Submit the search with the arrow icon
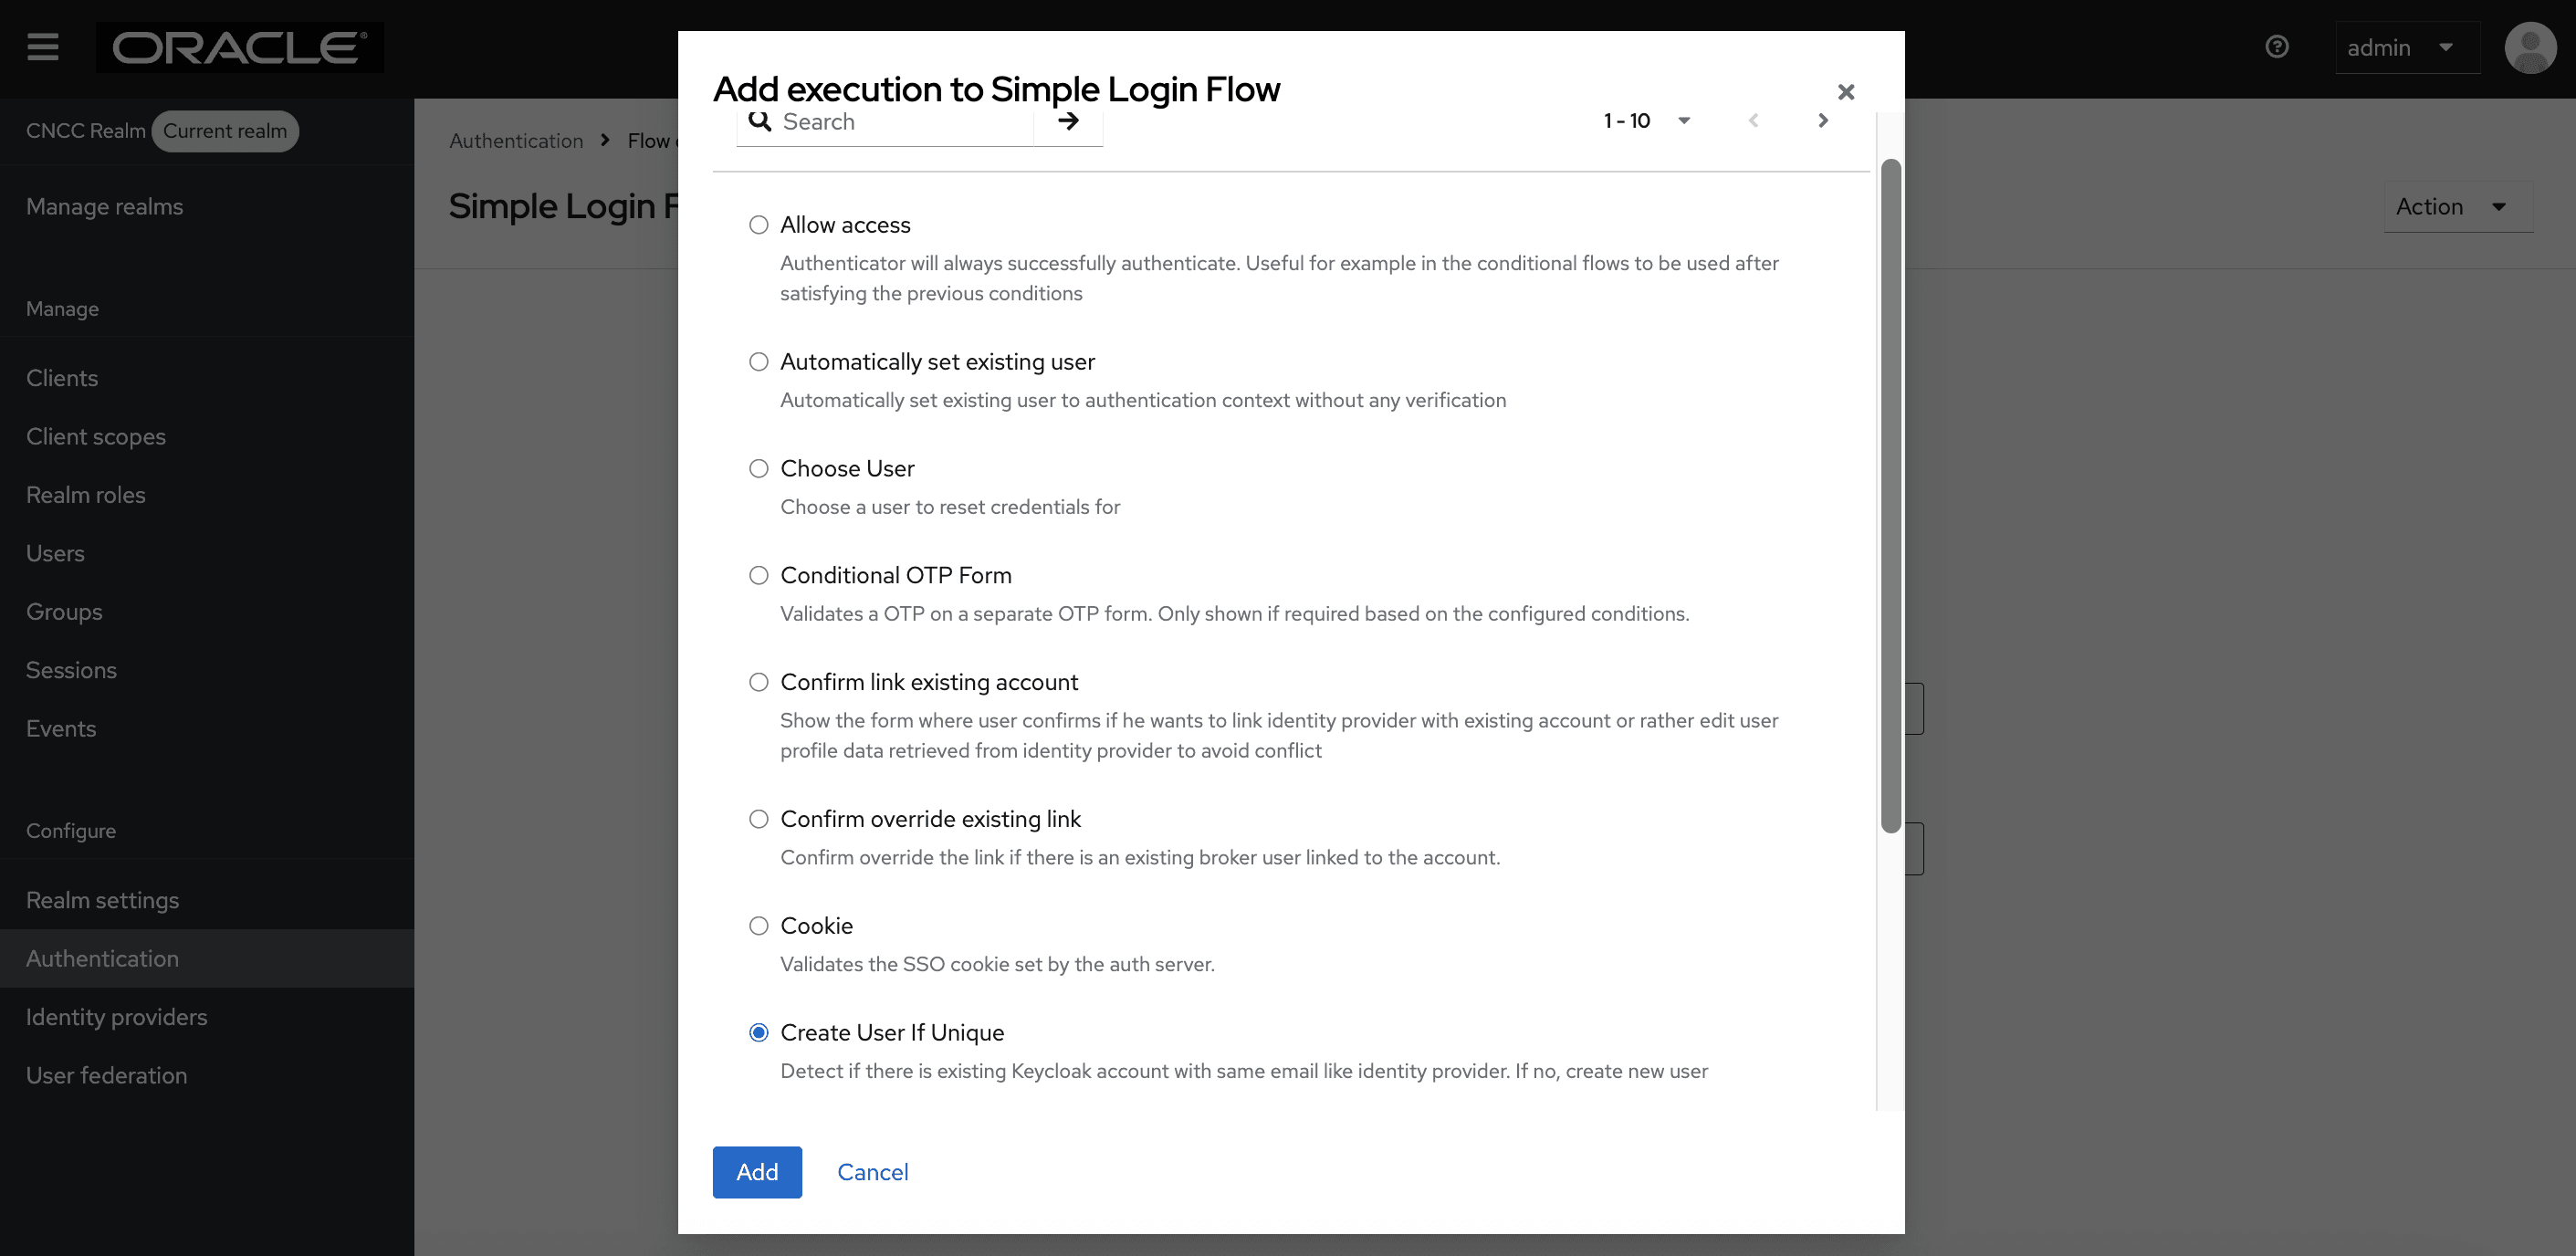The image size is (2576, 1256). (x=1067, y=120)
